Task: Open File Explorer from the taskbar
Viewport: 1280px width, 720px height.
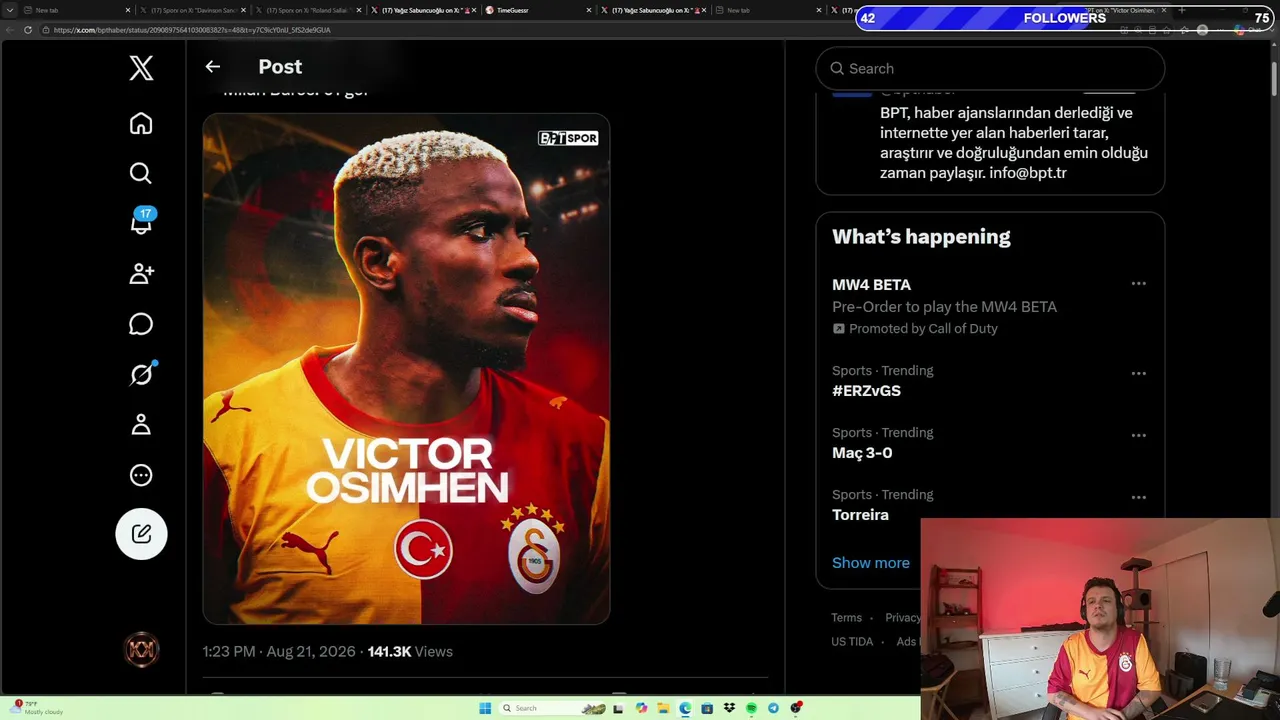Action: coord(663,708)
